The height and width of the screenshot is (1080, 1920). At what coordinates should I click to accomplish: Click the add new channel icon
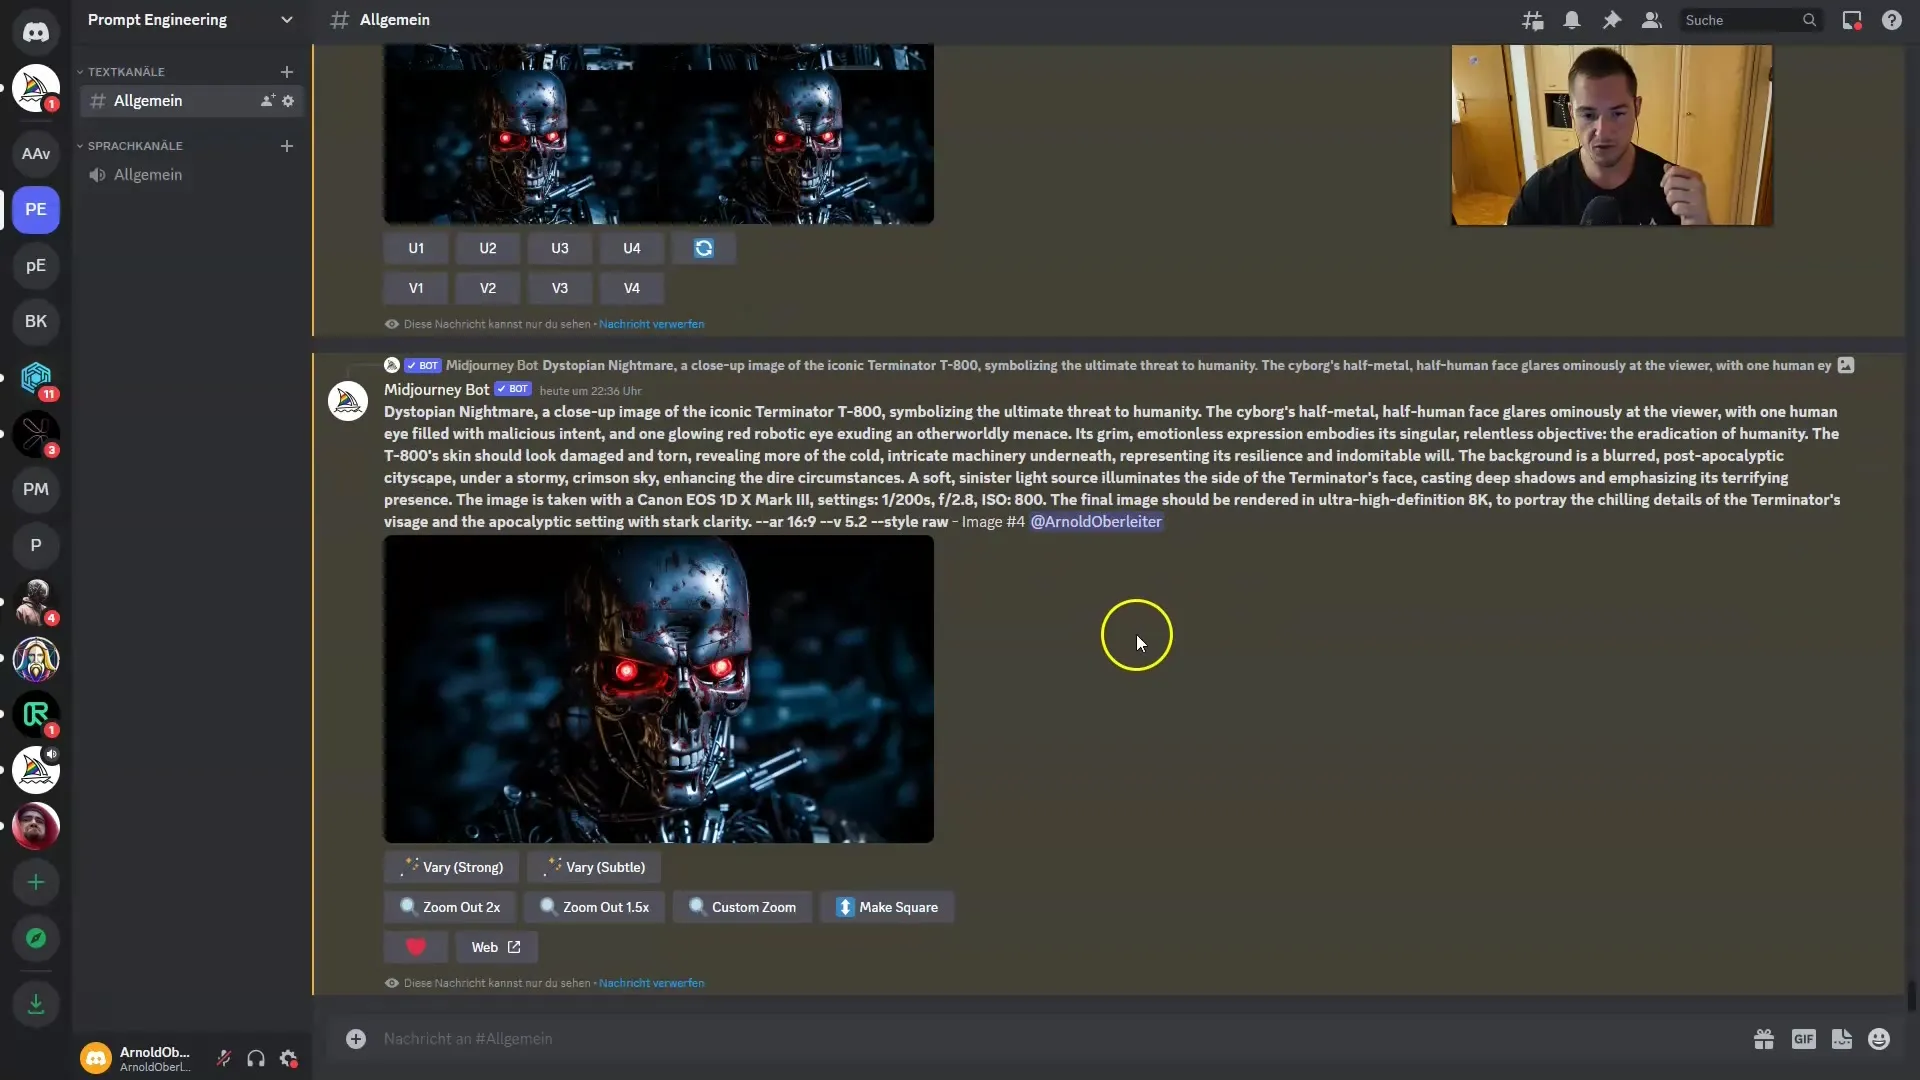[x=286, y=71]
